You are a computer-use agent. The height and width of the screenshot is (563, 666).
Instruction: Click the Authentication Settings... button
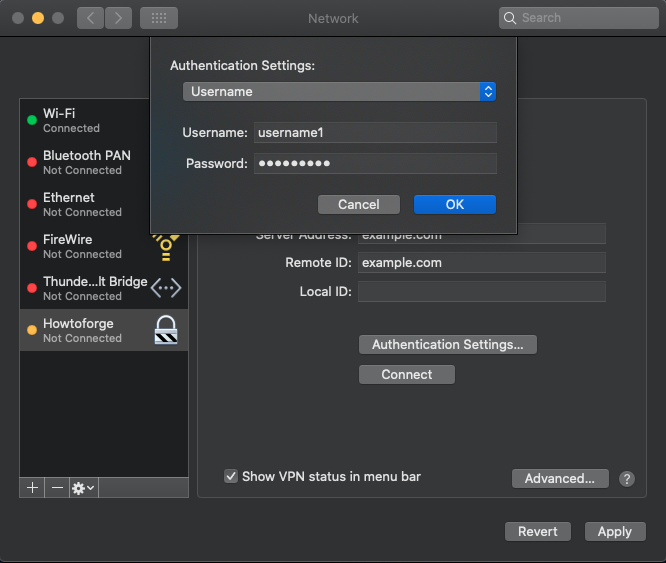tap(448, 344)
